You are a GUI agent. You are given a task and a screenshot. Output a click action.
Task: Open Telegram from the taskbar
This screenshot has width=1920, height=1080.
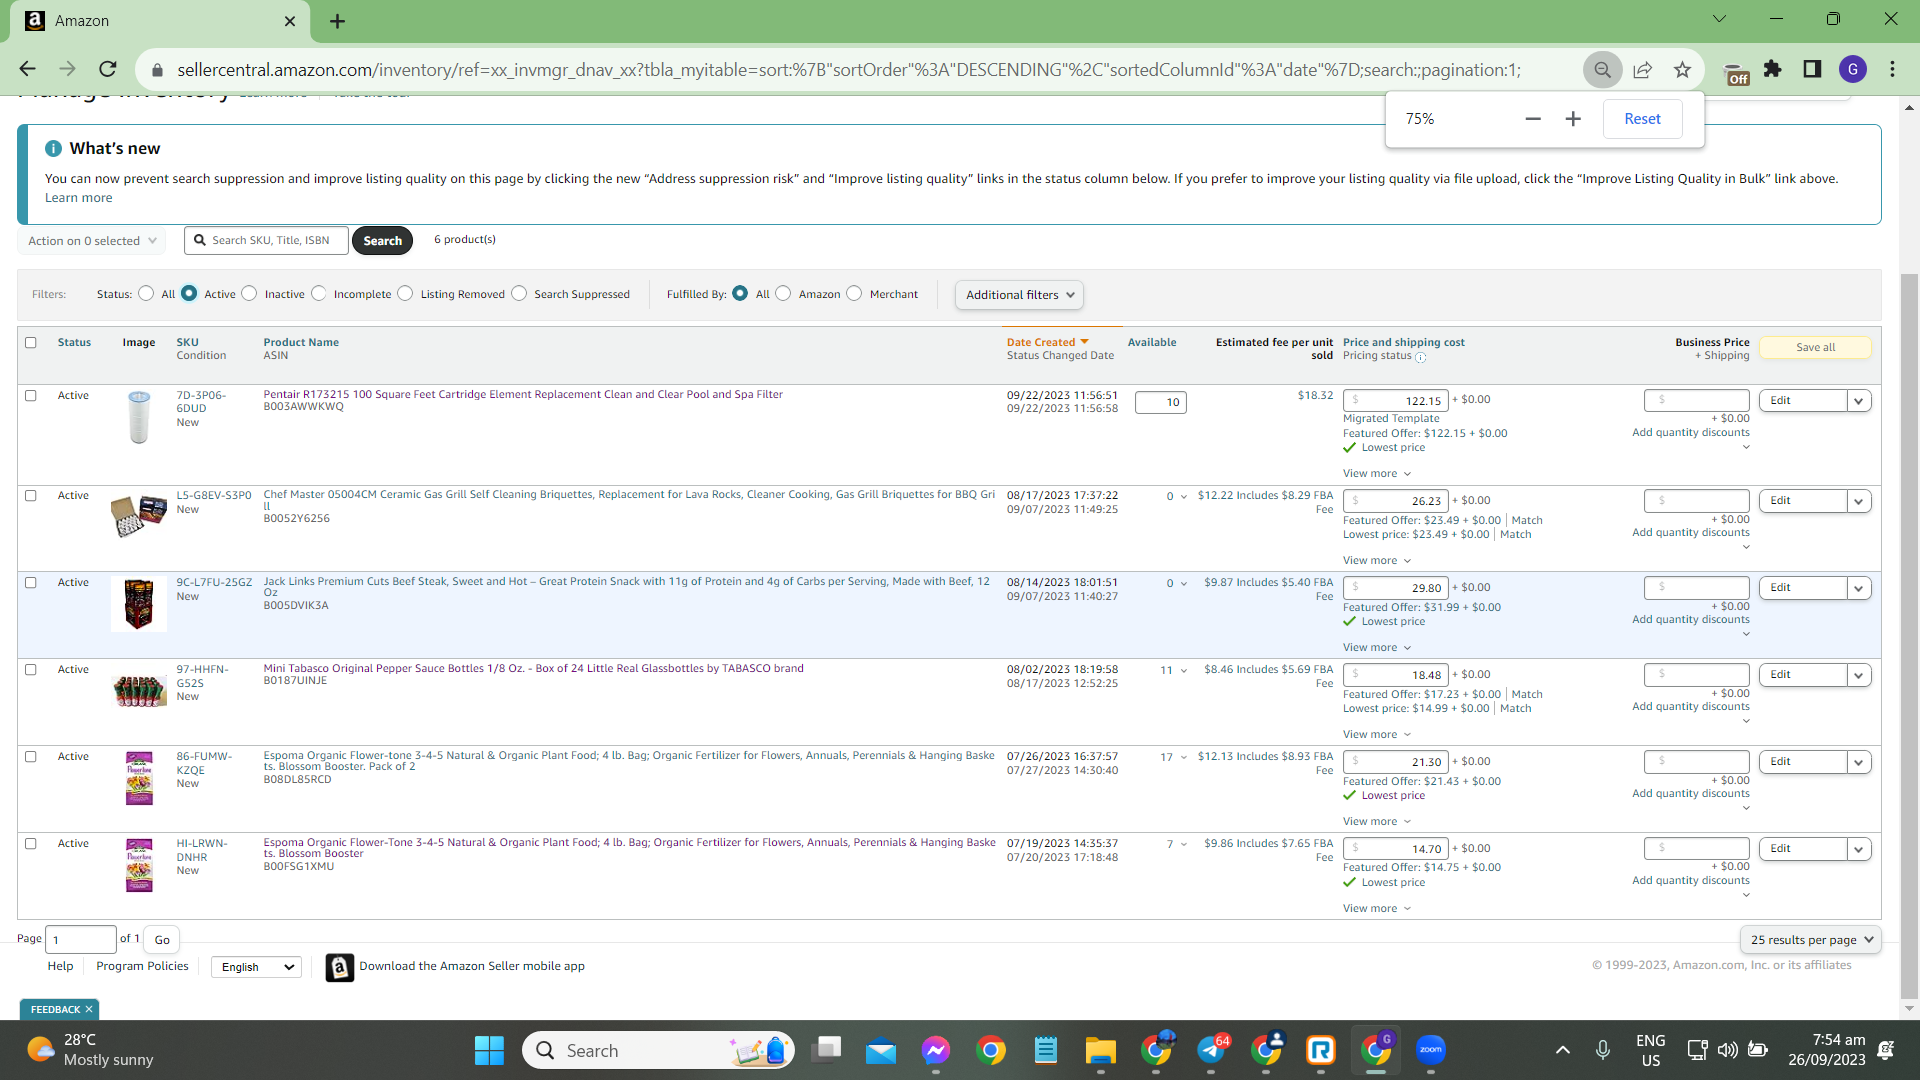pyautogui.click(x=1212, y=1050)
